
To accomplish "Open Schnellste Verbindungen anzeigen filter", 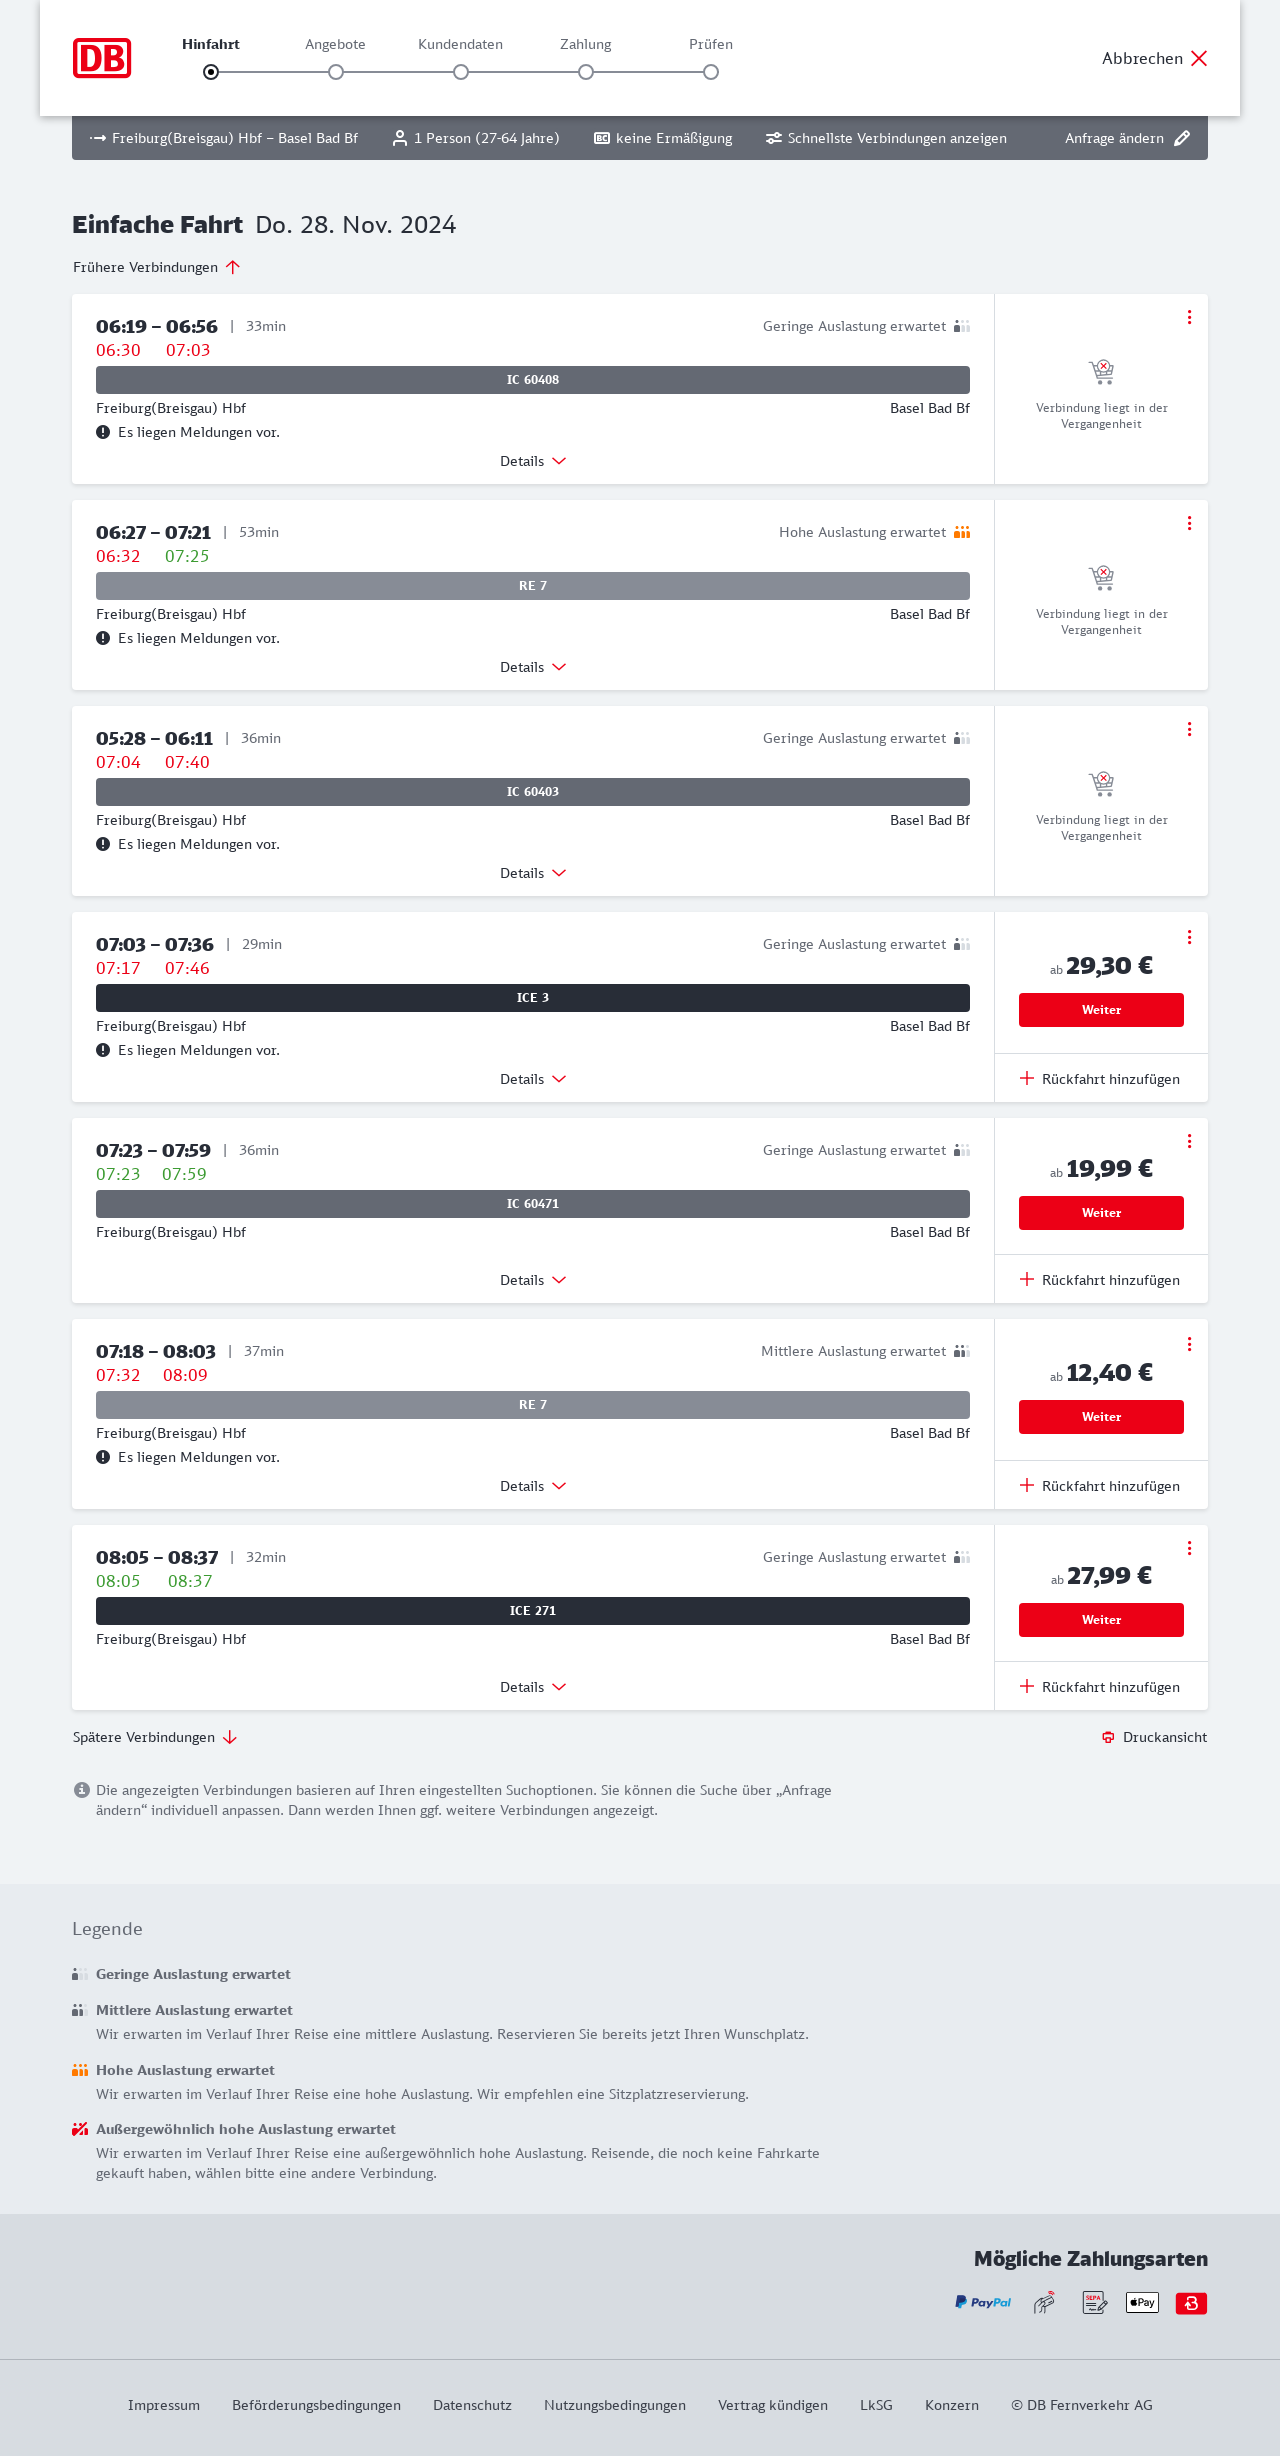I will (x=886, y=138).
